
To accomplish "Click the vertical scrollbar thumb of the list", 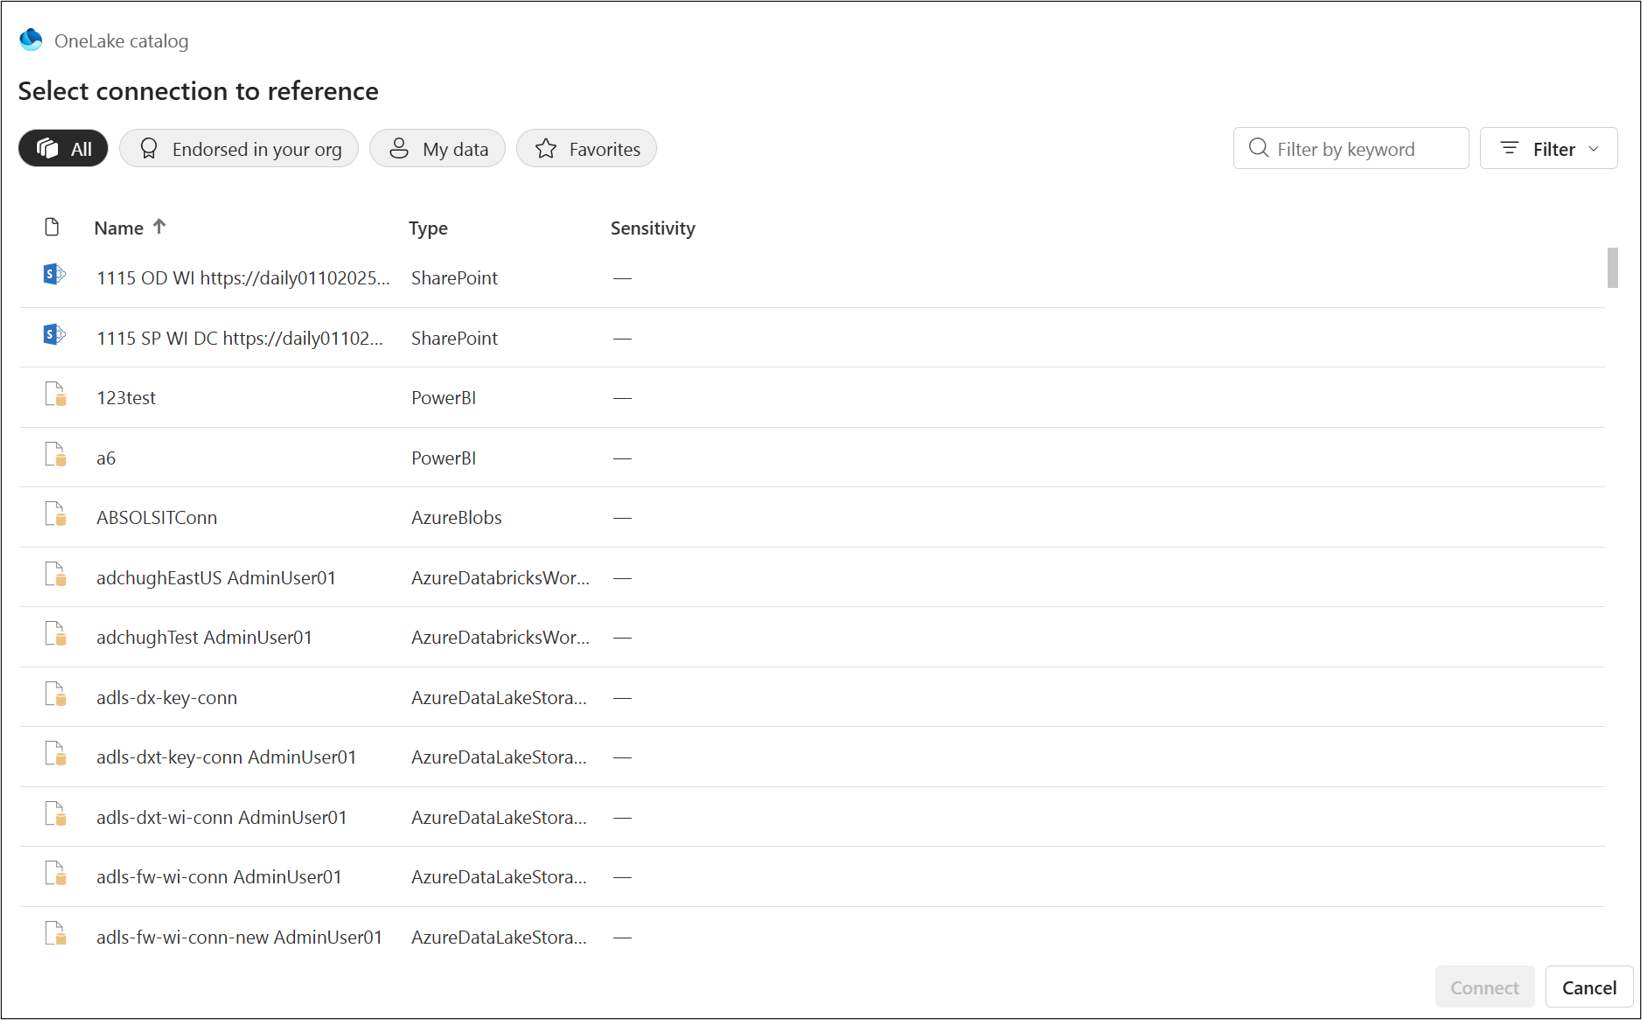I will (x=1612, y=267).
